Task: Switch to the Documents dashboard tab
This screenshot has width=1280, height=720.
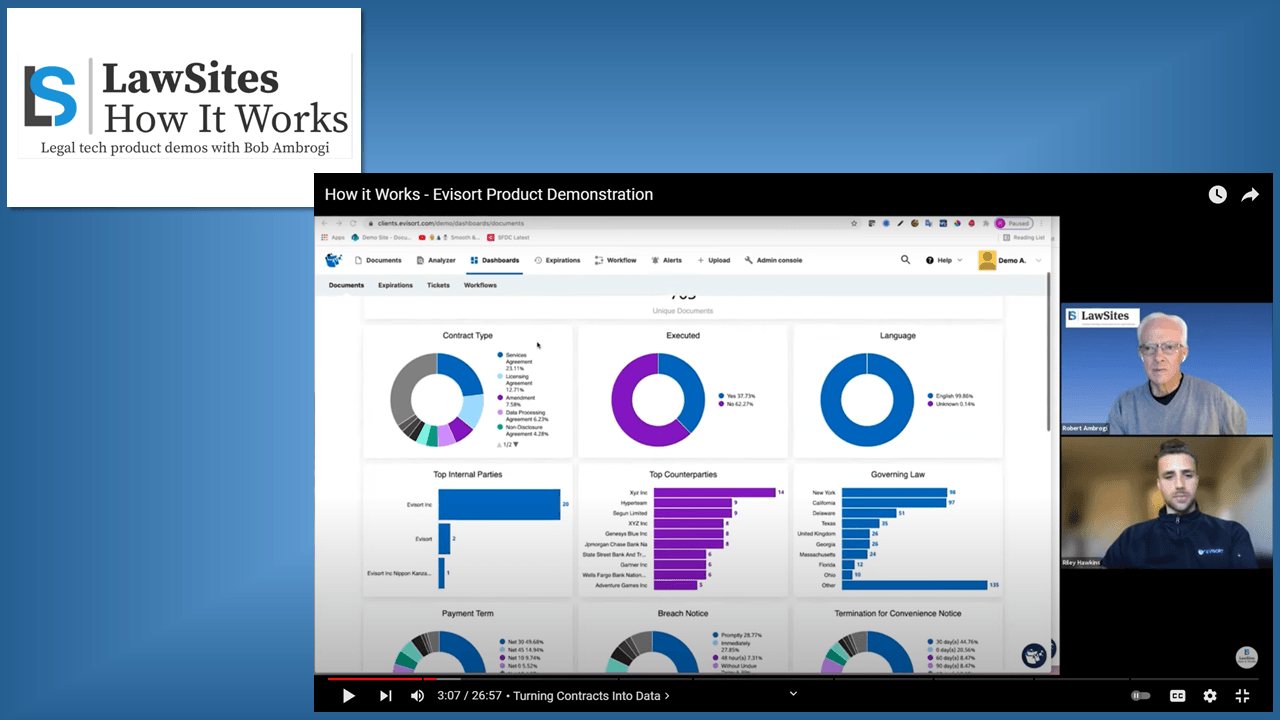Action: click(347, 285)
